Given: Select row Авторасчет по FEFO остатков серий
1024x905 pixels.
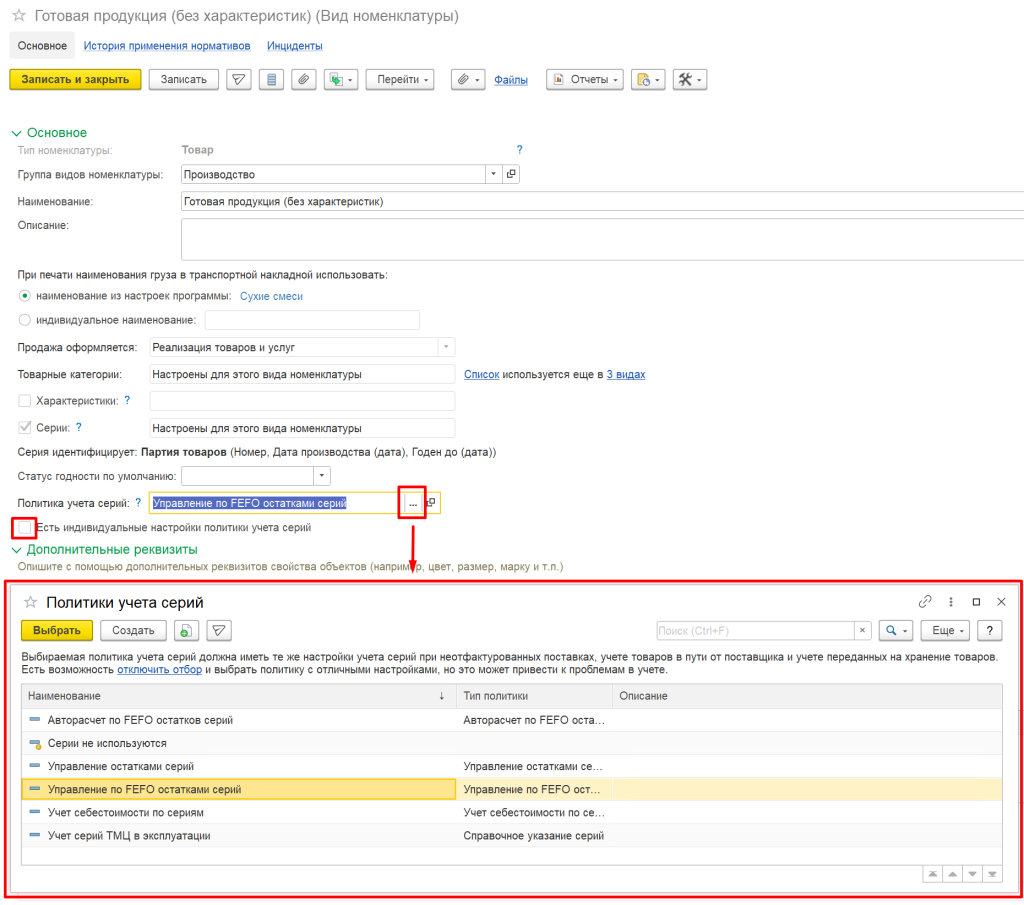Looking at the screenshot, I should pos(511,720).
